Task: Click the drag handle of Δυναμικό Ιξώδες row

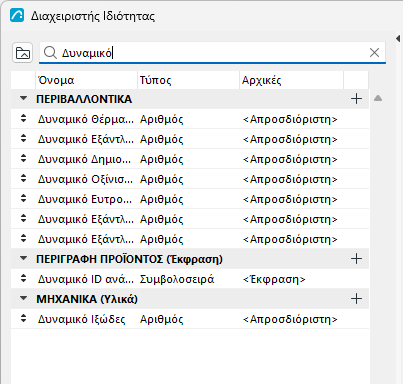Action: [23, 318]
